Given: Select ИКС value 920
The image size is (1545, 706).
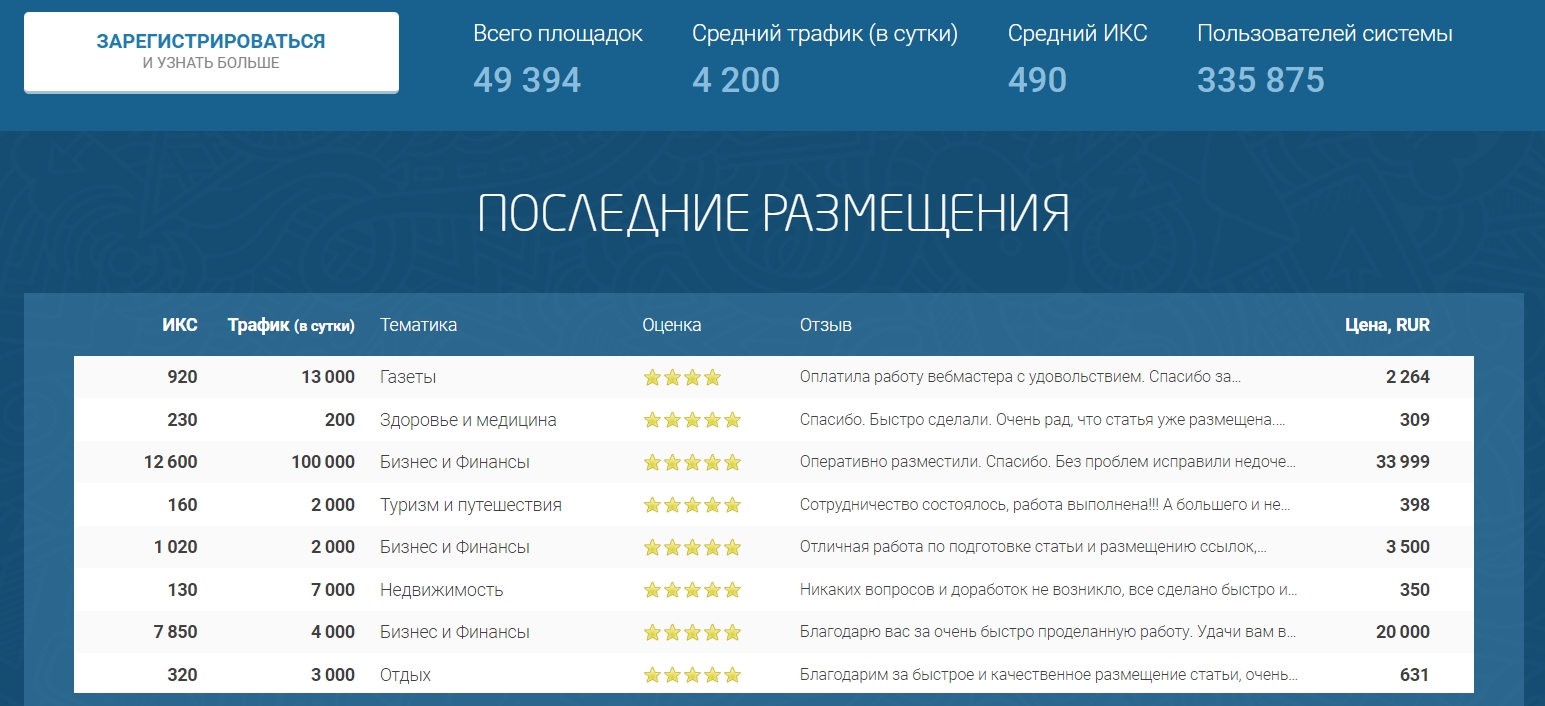Looking at the screenshot, I should (183, 378).
